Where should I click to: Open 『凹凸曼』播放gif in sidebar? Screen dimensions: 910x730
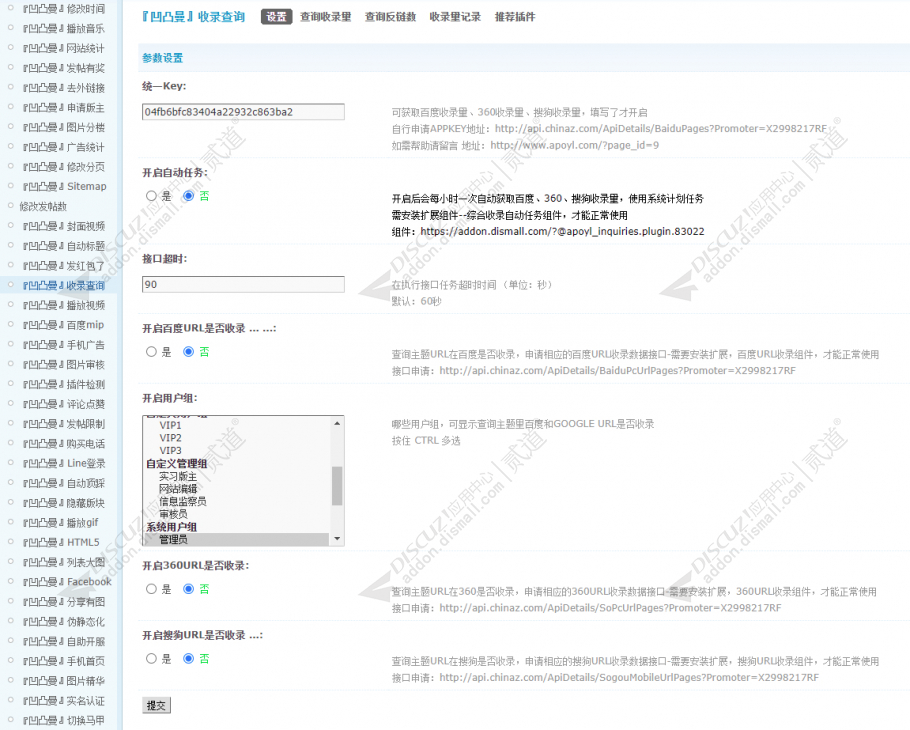[60, 522]
